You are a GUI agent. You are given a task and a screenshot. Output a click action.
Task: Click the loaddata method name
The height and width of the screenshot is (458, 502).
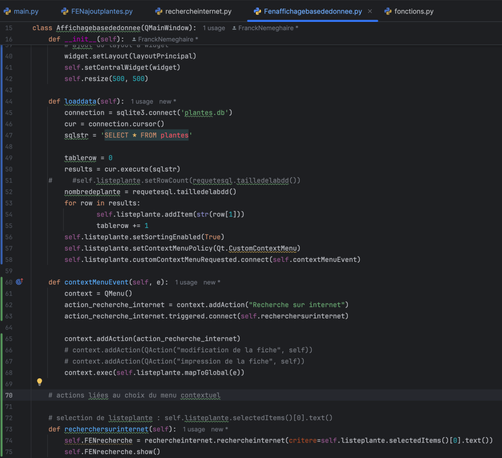[x=80, y=101]
